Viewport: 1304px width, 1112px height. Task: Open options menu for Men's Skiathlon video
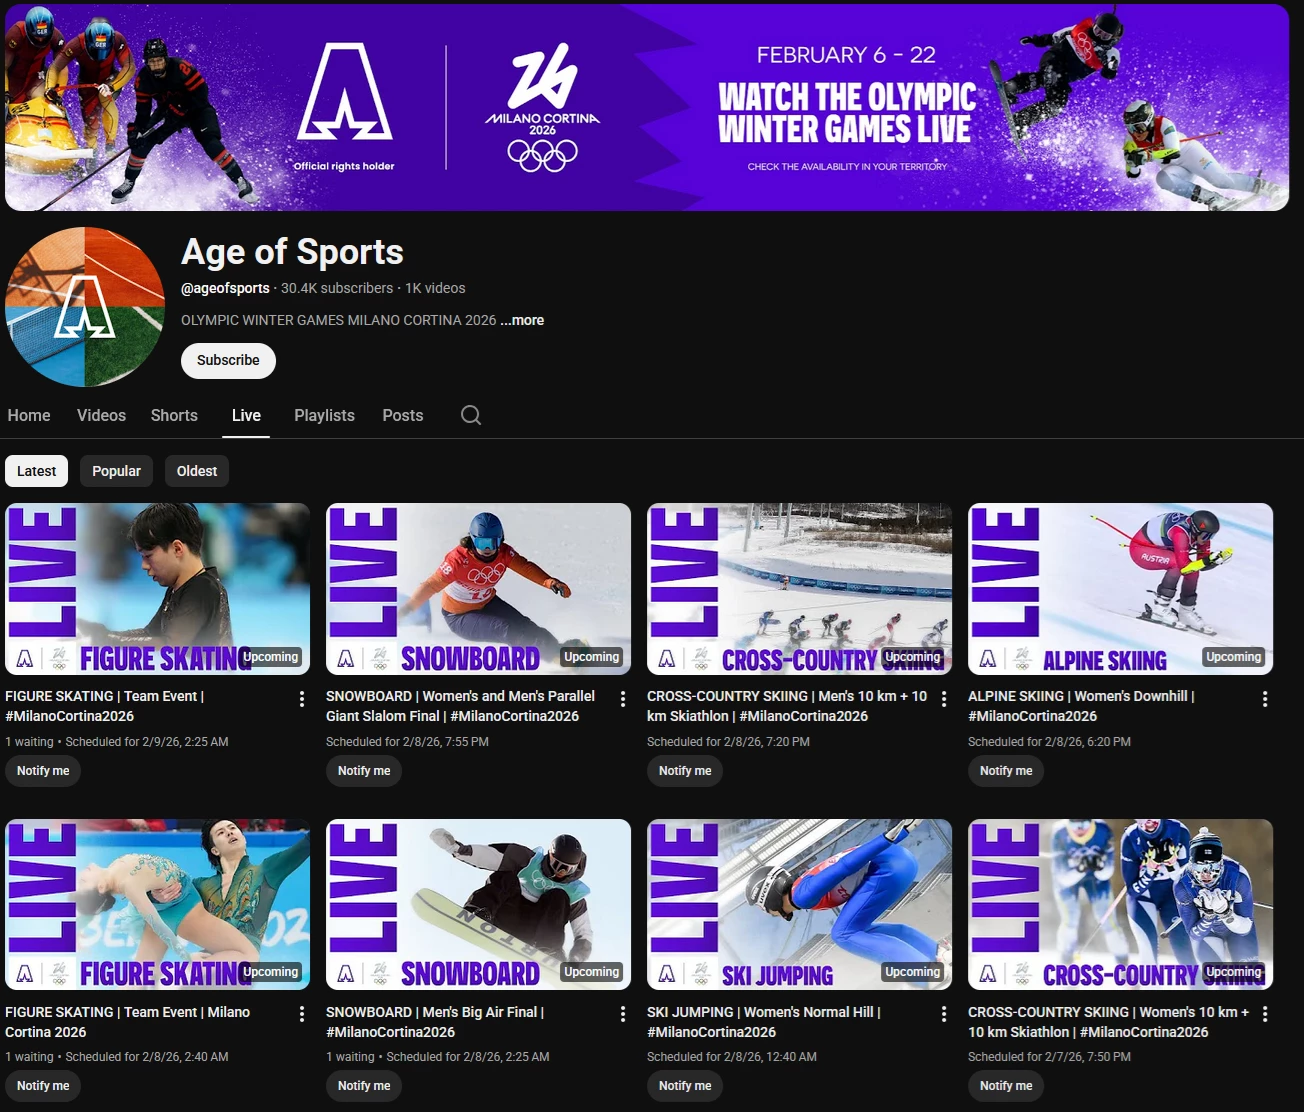[944, 699]
